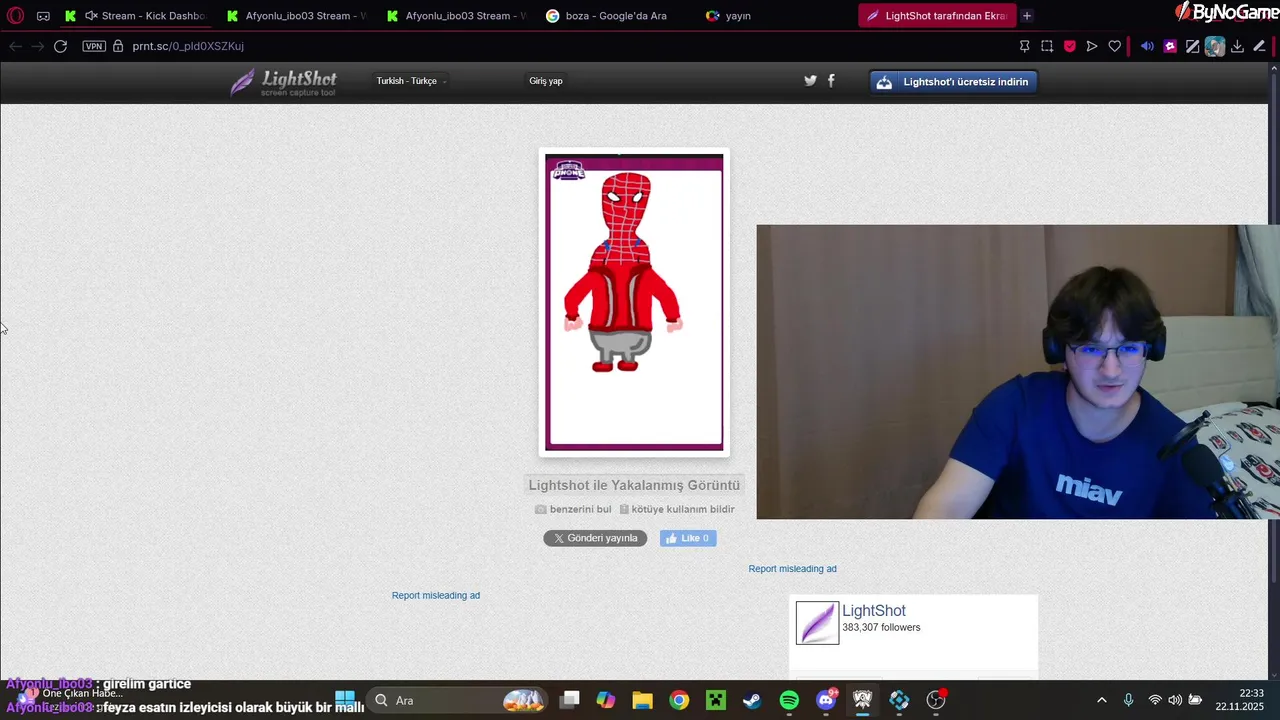The width and height of the screenshot is (1280, 720).
Task: Go back to the previous page
Action: [15, 46]
